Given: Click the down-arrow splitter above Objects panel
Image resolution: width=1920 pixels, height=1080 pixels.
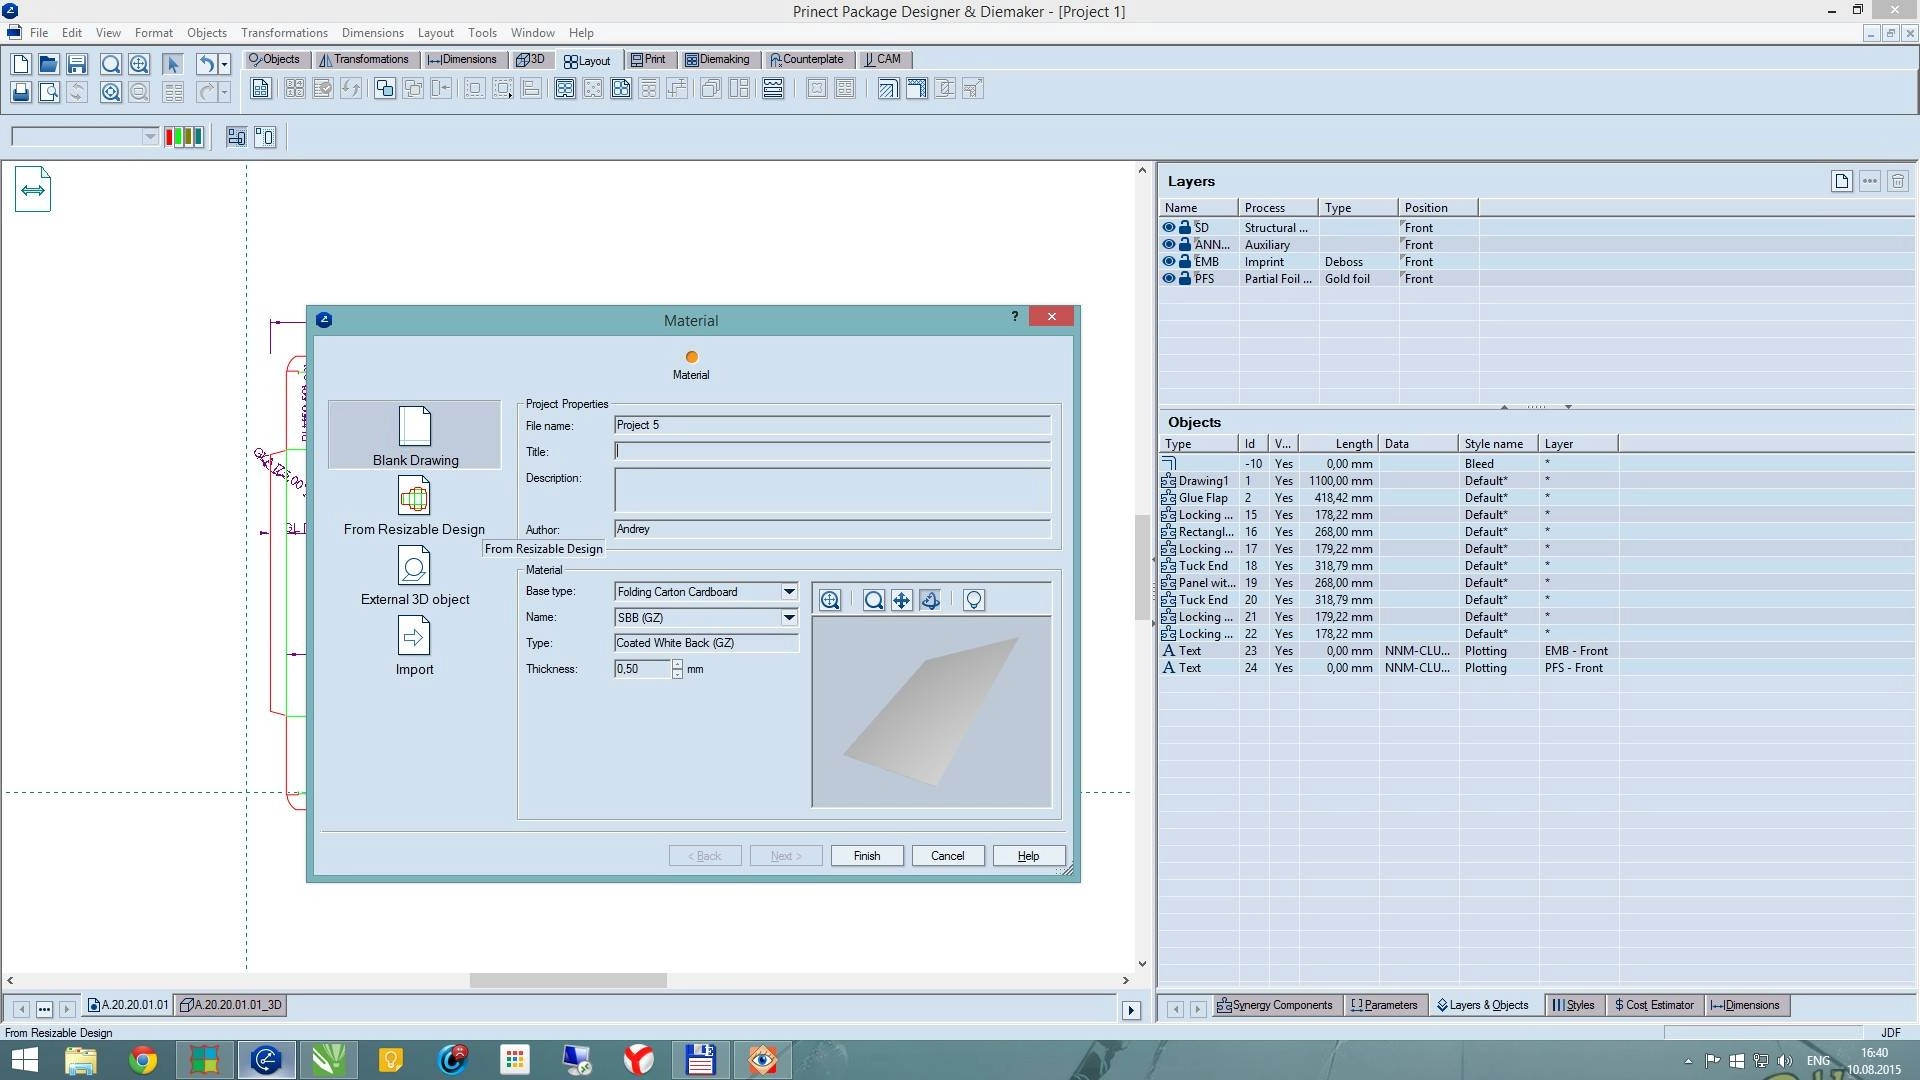Looking at the screenshot, I should tap(1568, 407).
